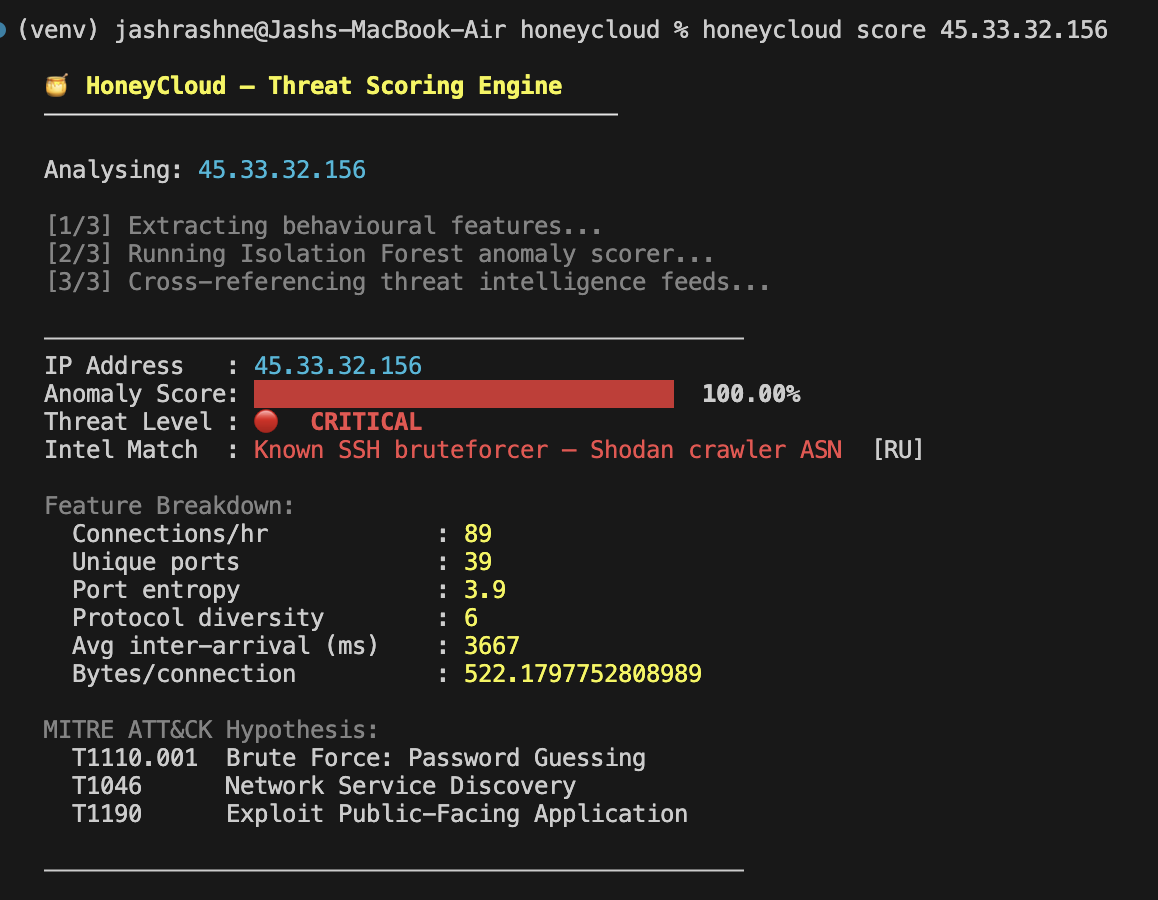Screen dimensions: 1158x900
Task: Click the HoneyCloud Threat Scoring Engine title
Action: tap(323, 86)
